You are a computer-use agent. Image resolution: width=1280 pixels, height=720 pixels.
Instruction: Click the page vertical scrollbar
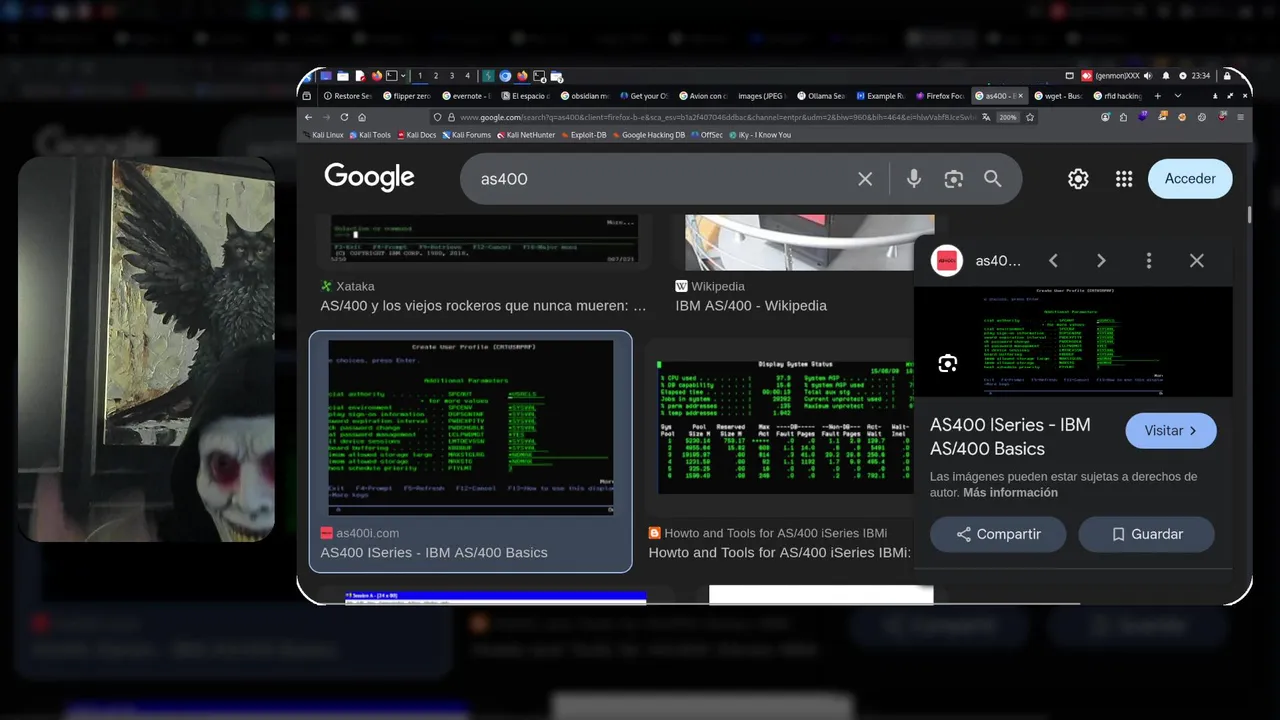tap(1249, 214)
